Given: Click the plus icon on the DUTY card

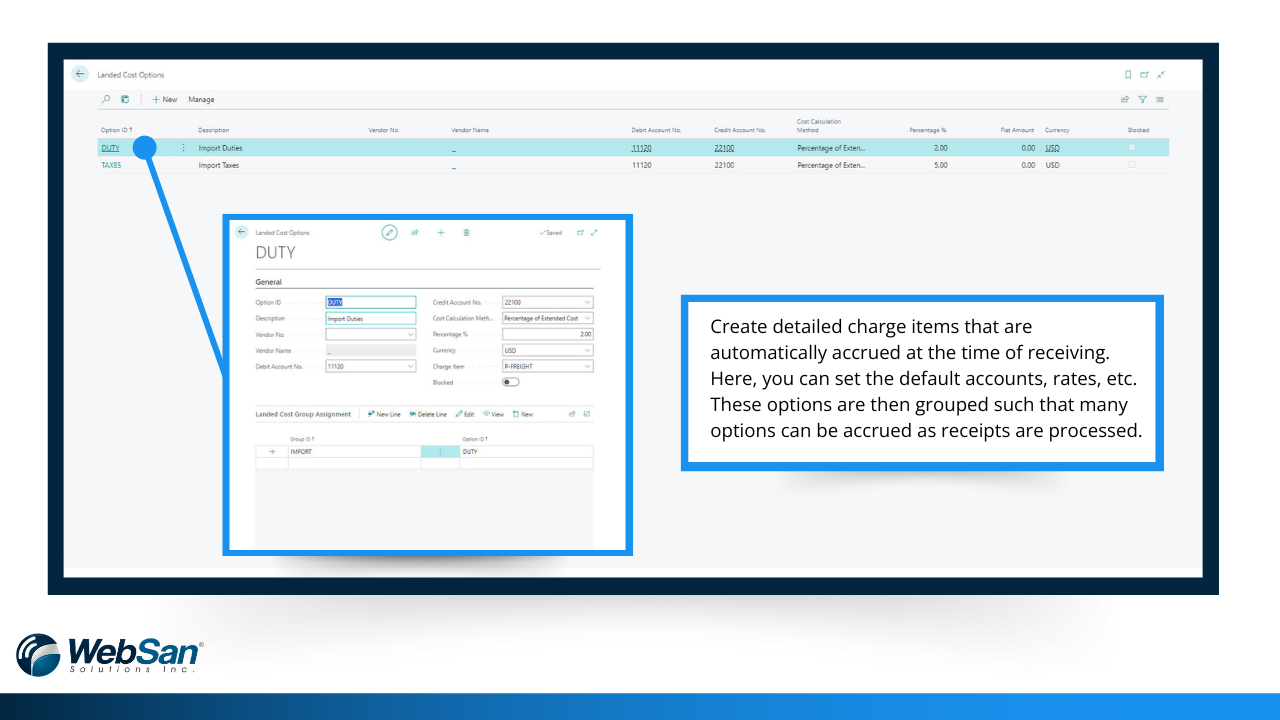Looking at the screenshot, I should (441, 232).
